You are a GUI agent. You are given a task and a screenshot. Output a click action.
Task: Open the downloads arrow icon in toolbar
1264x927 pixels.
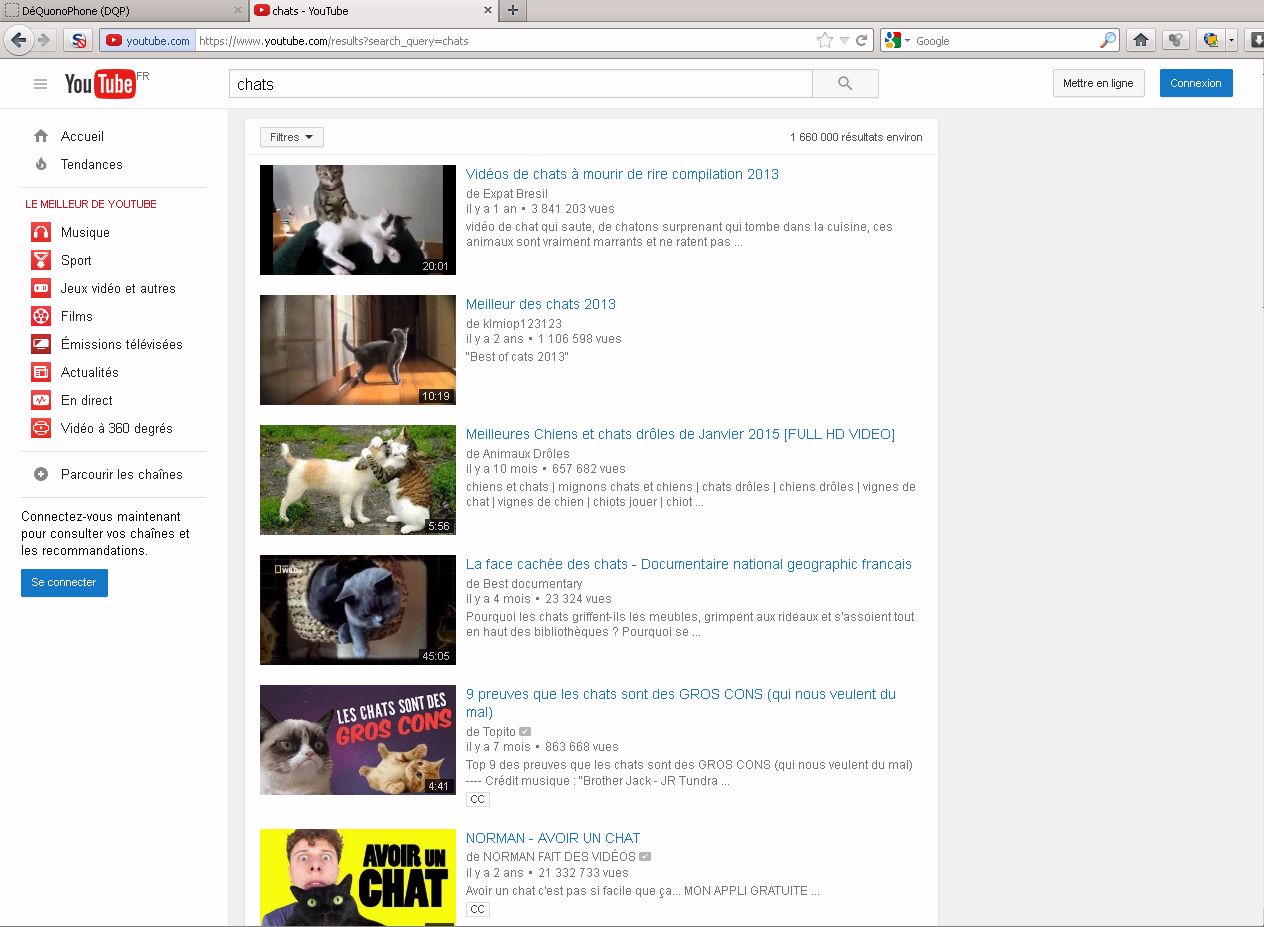1257,41
